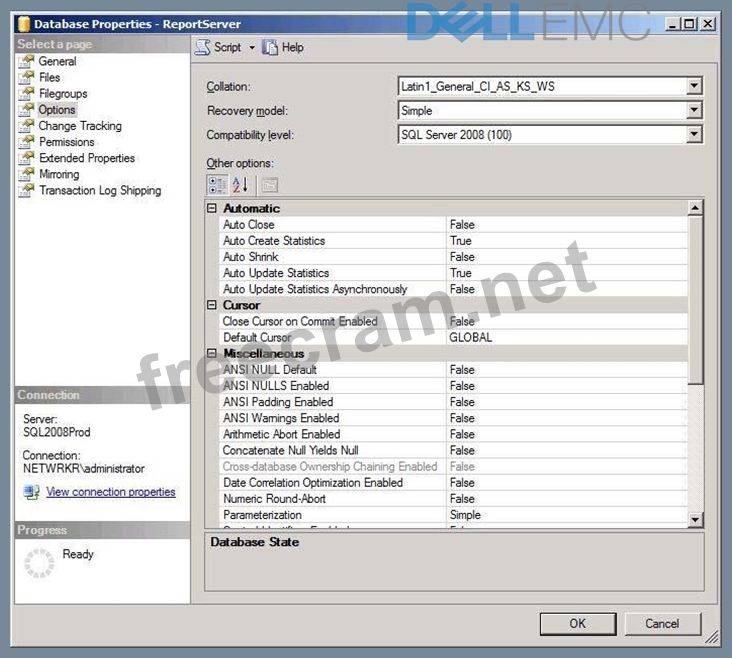This screenshot has width=732, height=658.
Task: Collapse the Cursor category
Action: pyautogui.click(x=212, y=305)
